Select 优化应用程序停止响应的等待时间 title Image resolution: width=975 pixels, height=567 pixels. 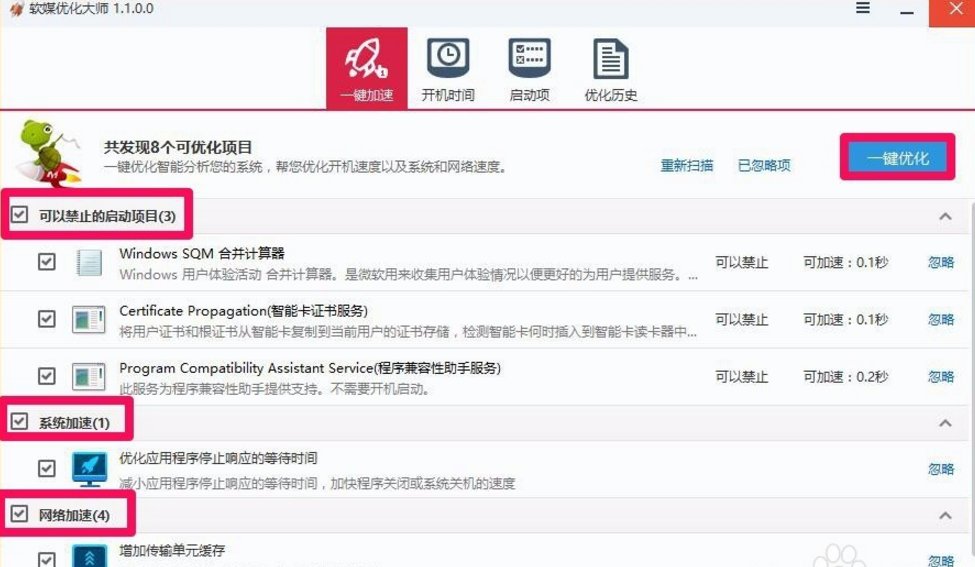218,458
